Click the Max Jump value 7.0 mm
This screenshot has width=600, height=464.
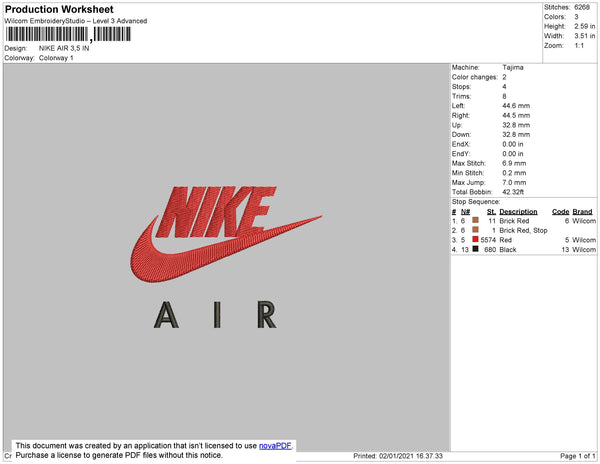(x=514, y=182)
